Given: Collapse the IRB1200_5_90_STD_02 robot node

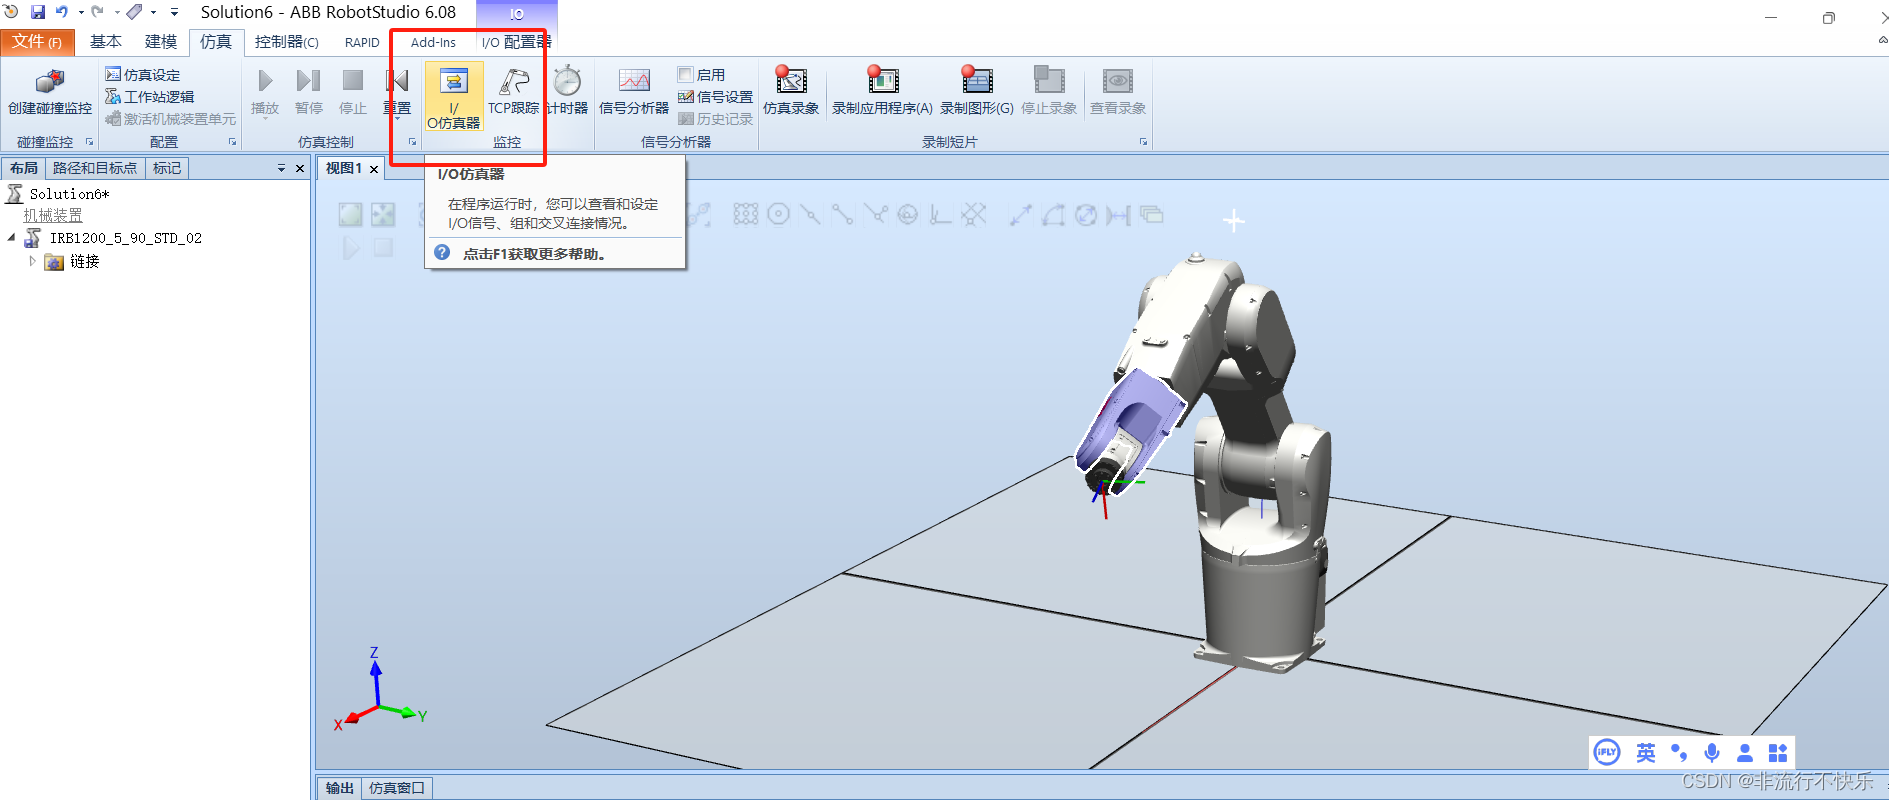Looking at the screenshot, I should click(x=11, y=238).
